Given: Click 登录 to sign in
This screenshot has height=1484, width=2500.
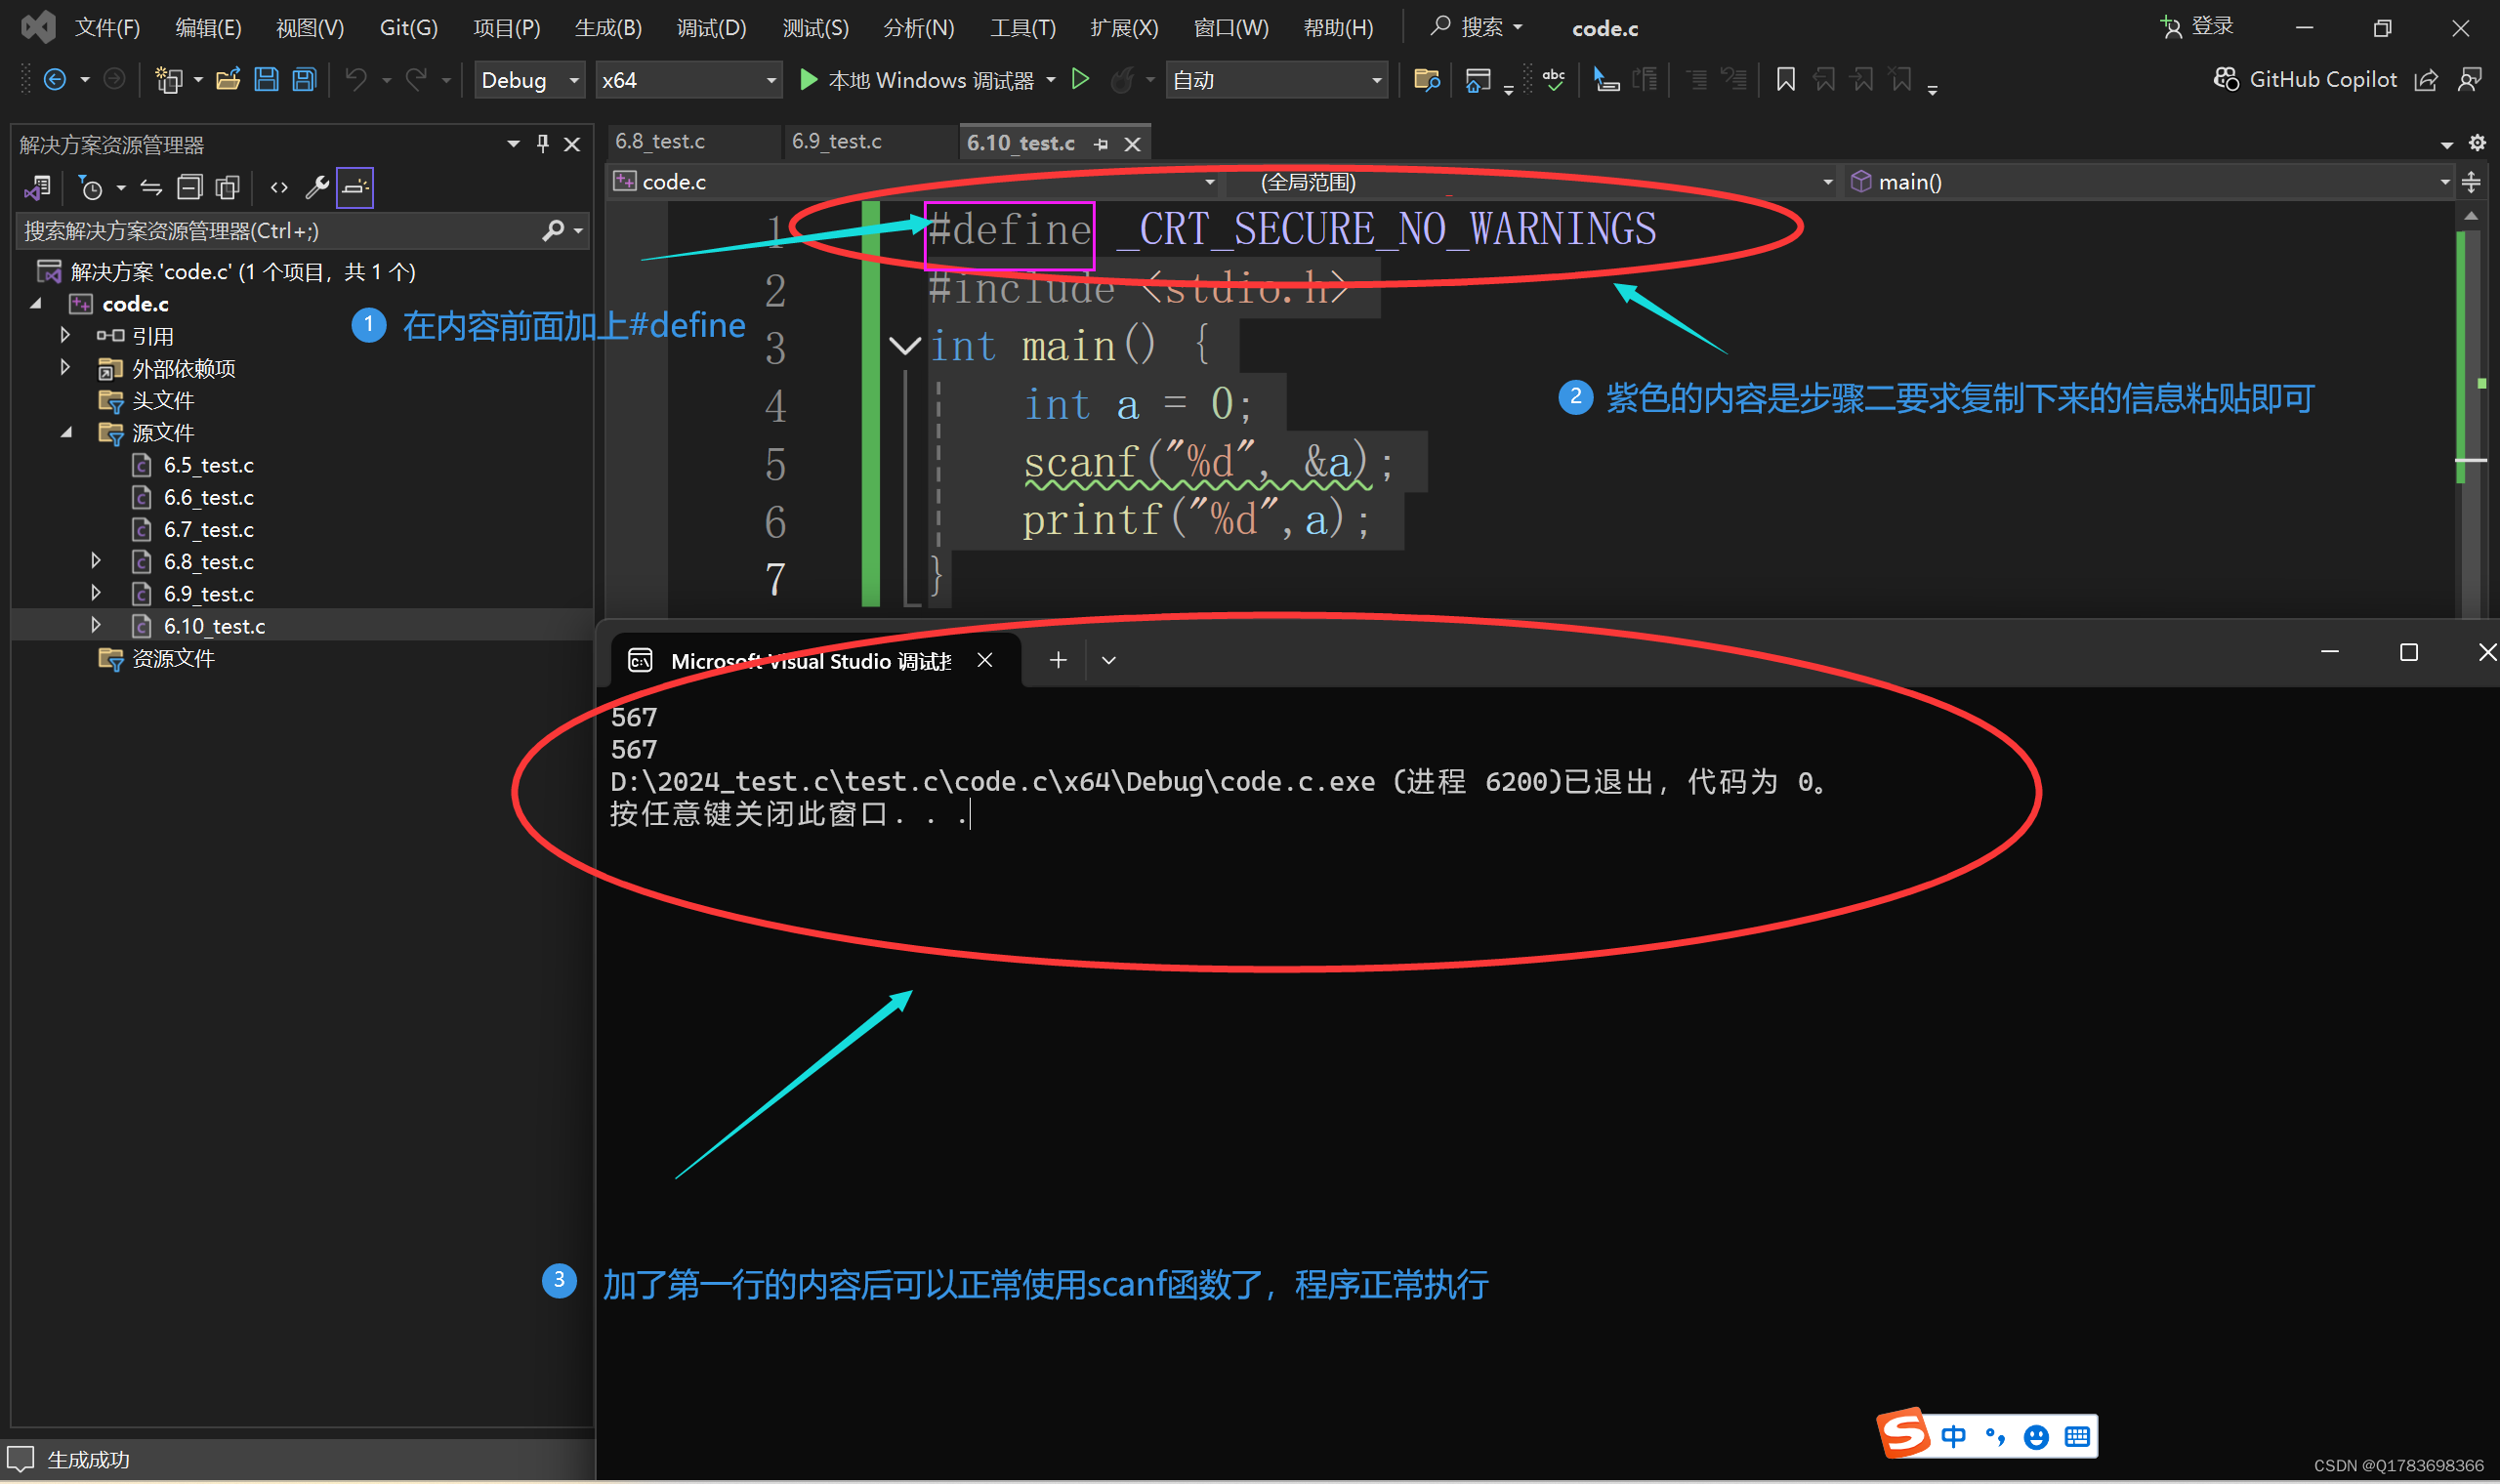Looking at the screenshot, I should 2196,27.
